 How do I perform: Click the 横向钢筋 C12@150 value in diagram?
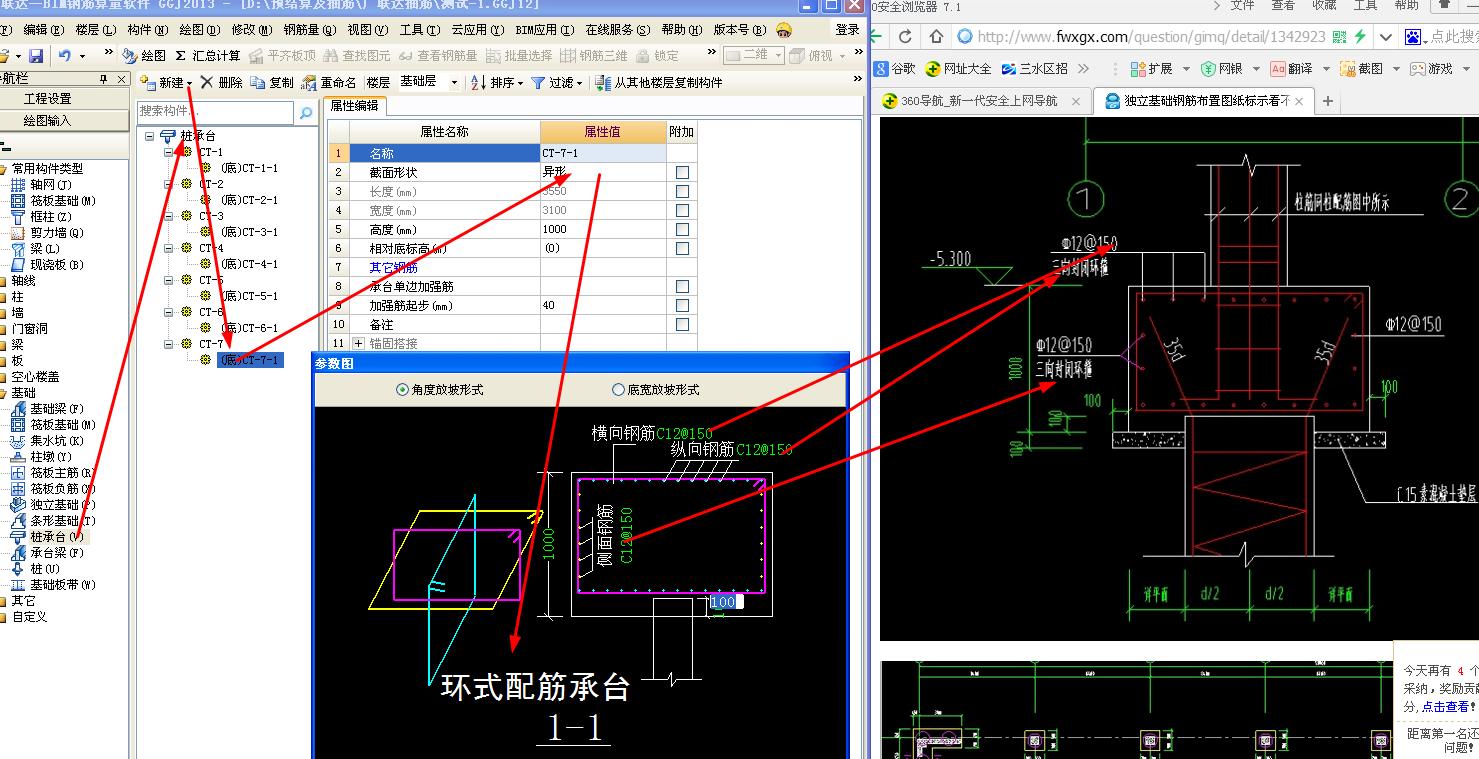[x=684, y=433]
